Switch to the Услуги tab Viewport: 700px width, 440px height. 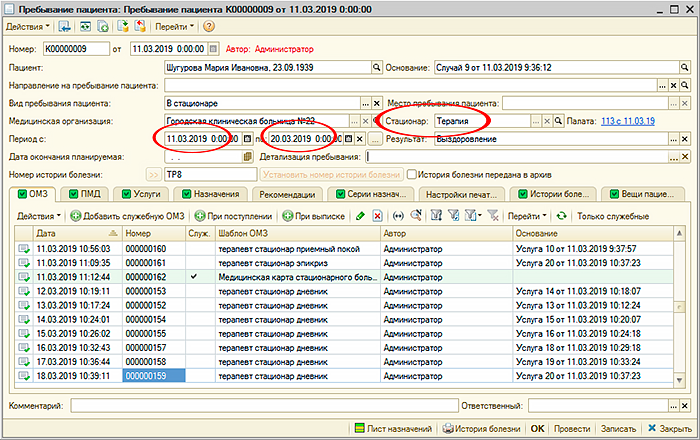click(x=146, y=194)
